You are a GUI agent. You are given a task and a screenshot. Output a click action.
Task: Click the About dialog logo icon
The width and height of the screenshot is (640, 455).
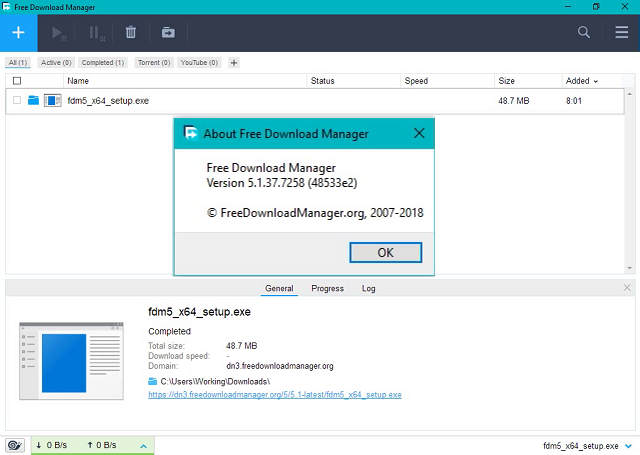191,133
